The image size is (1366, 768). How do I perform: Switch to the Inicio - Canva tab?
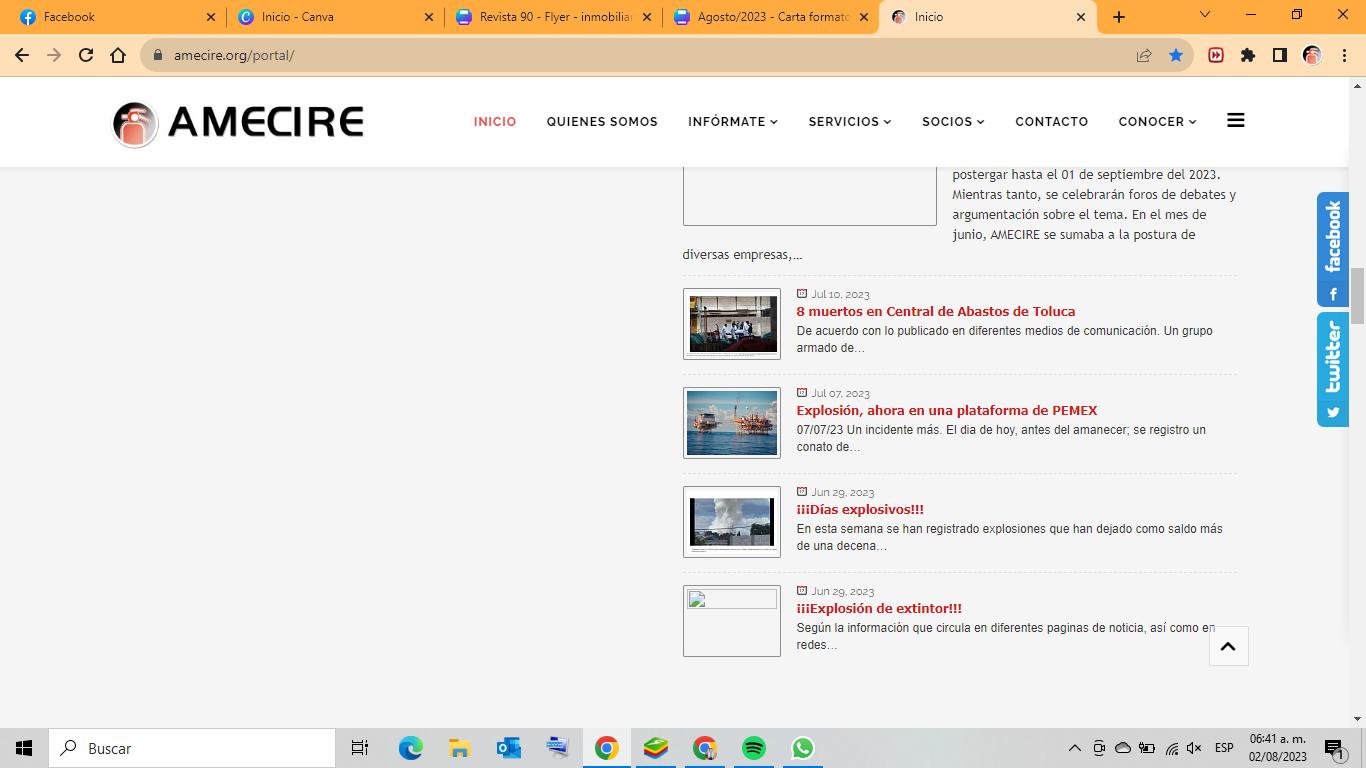coord(336,17)
